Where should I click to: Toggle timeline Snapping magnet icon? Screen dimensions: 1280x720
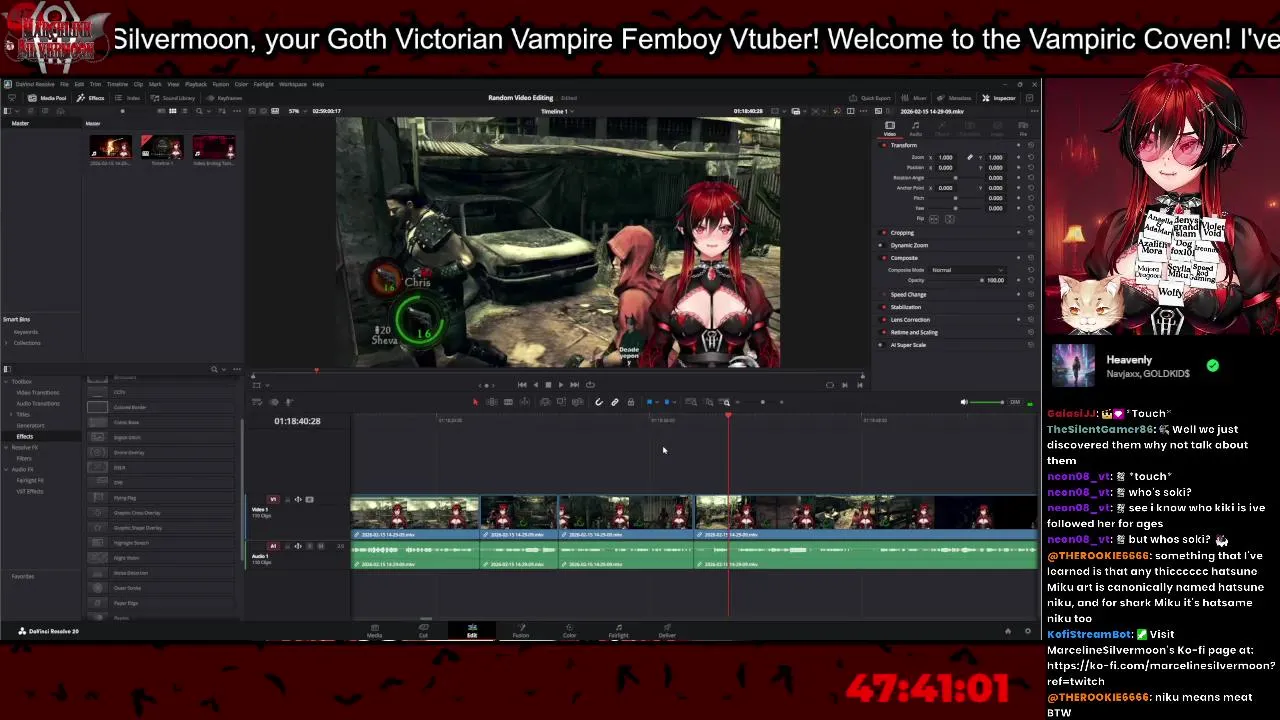coord(599,402)
